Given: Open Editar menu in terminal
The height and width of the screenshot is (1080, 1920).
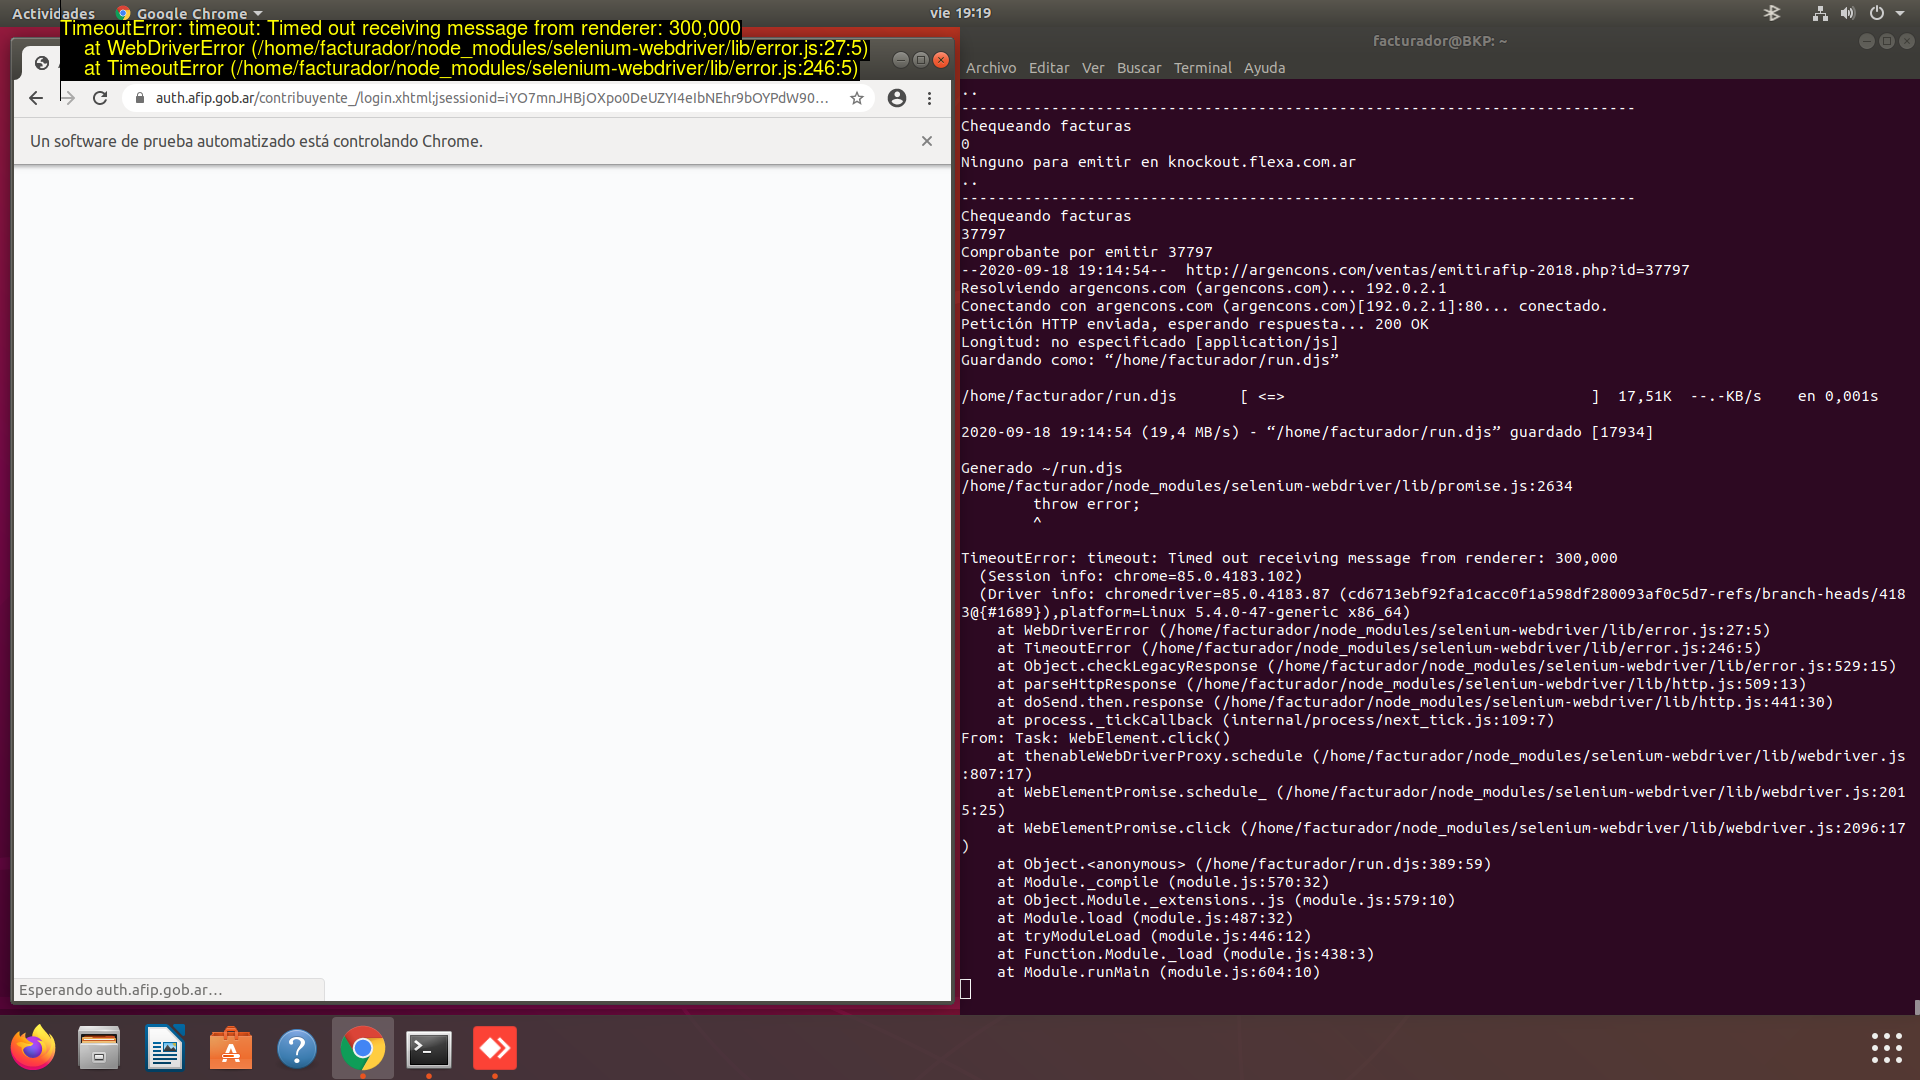Looking at the screenshot, I should pyautogui.click(x=1049, y=68).
